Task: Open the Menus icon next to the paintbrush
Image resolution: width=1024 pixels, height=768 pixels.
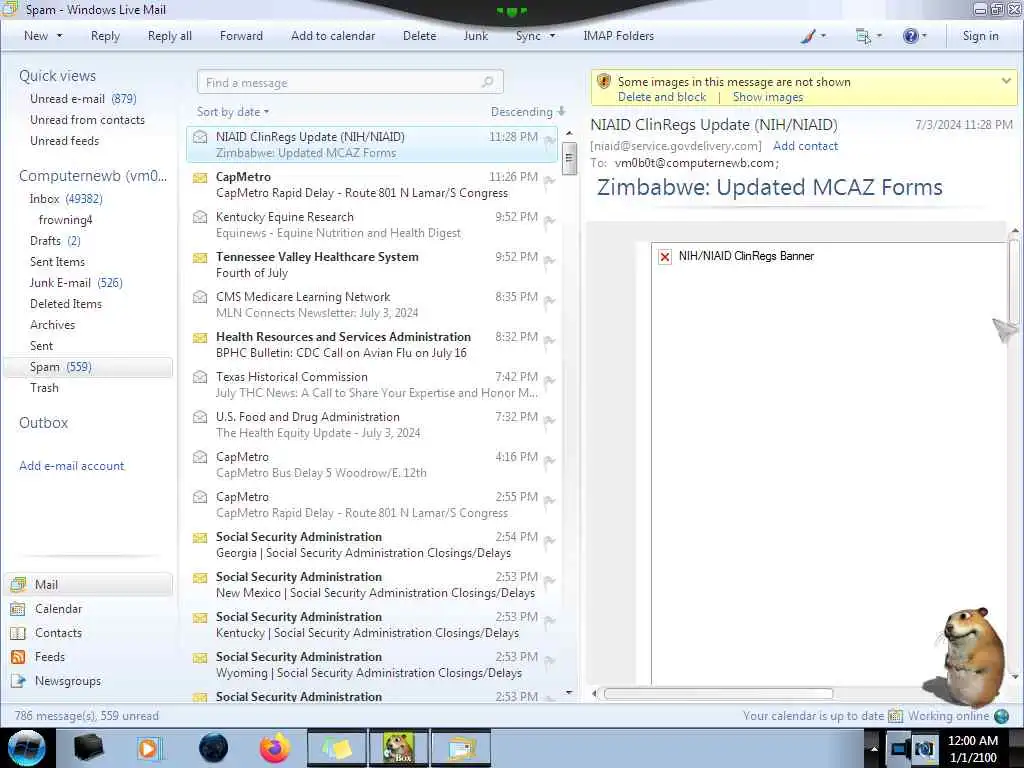Action: coord(863,36)
